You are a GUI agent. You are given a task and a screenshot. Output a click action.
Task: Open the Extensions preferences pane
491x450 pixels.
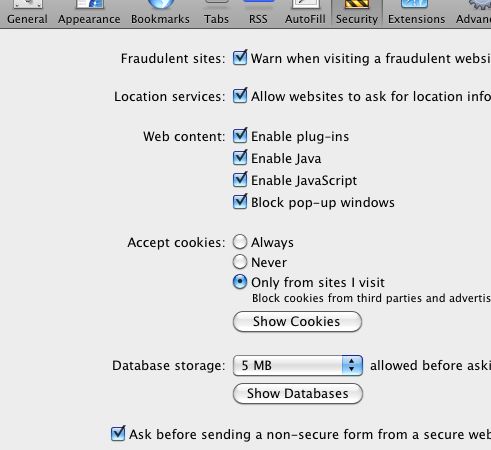point(417,13)
